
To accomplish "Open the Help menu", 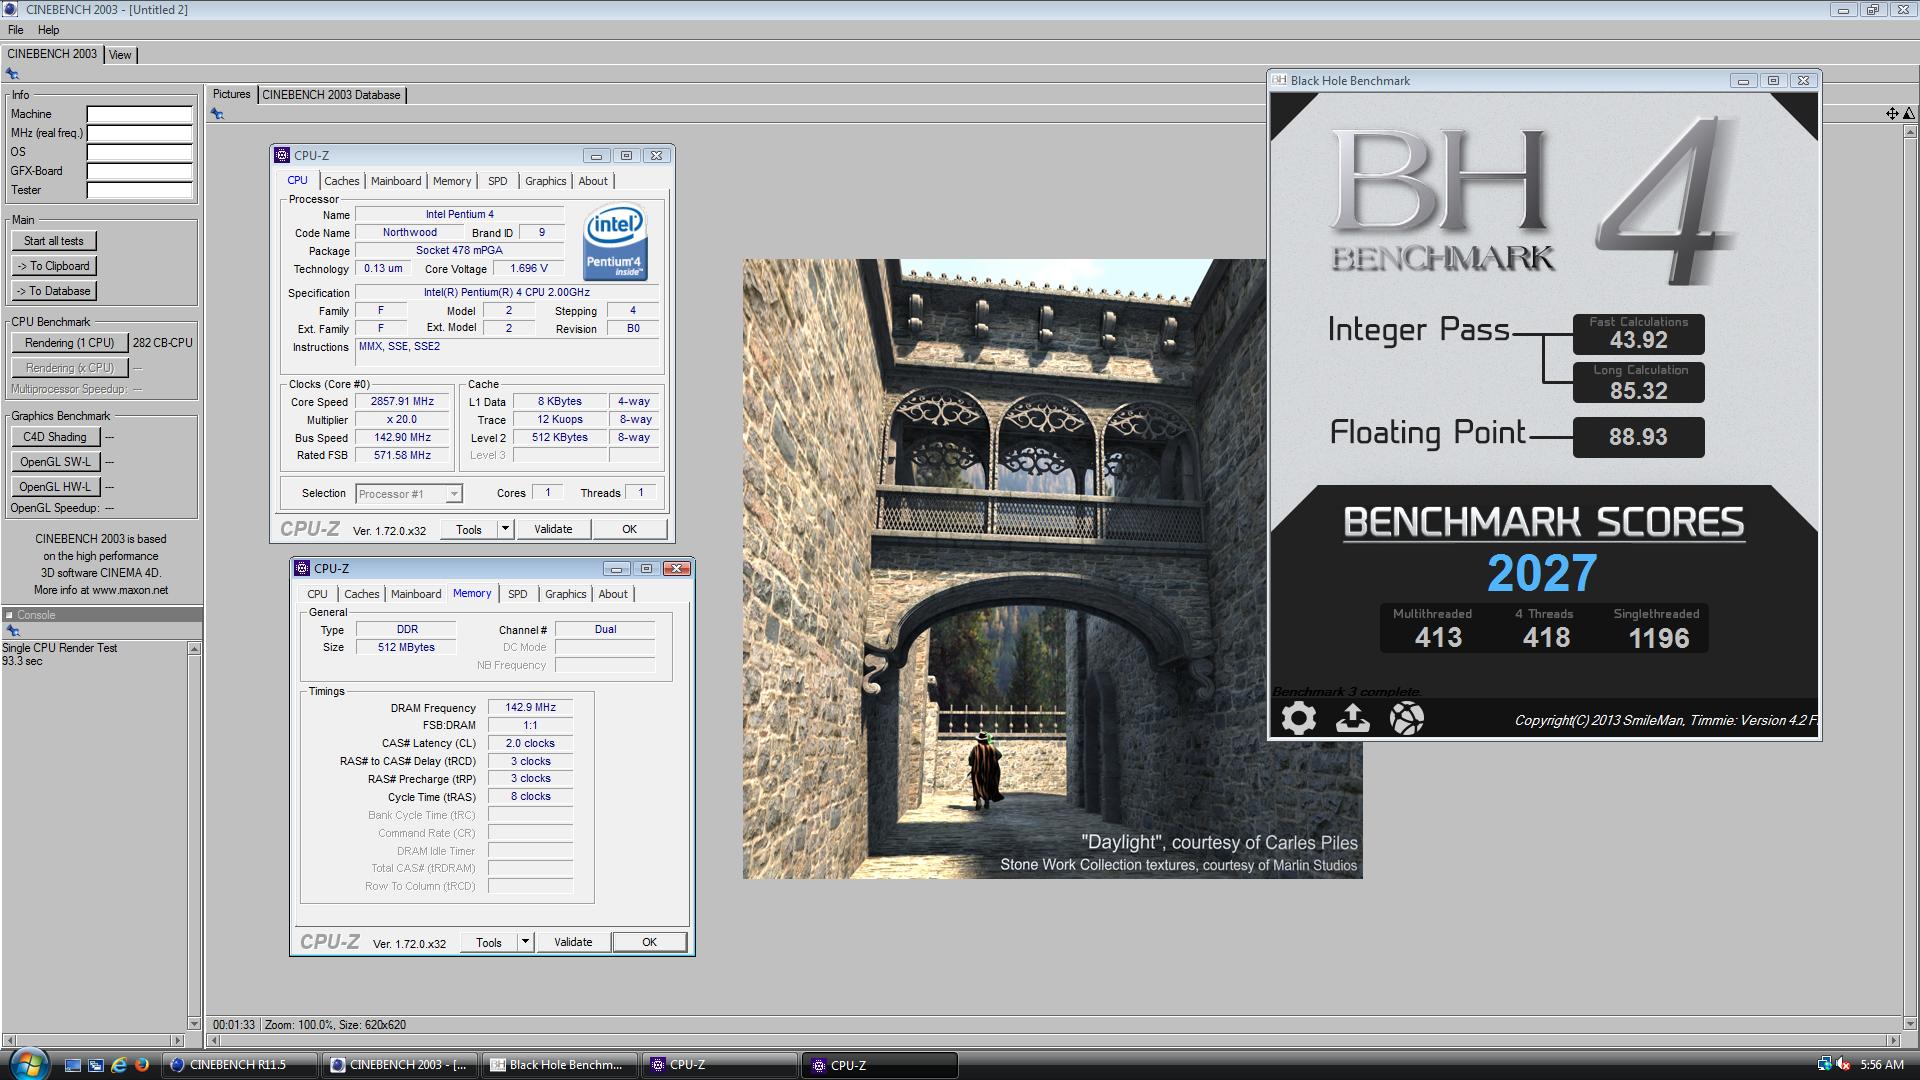I will pos(48,30).
